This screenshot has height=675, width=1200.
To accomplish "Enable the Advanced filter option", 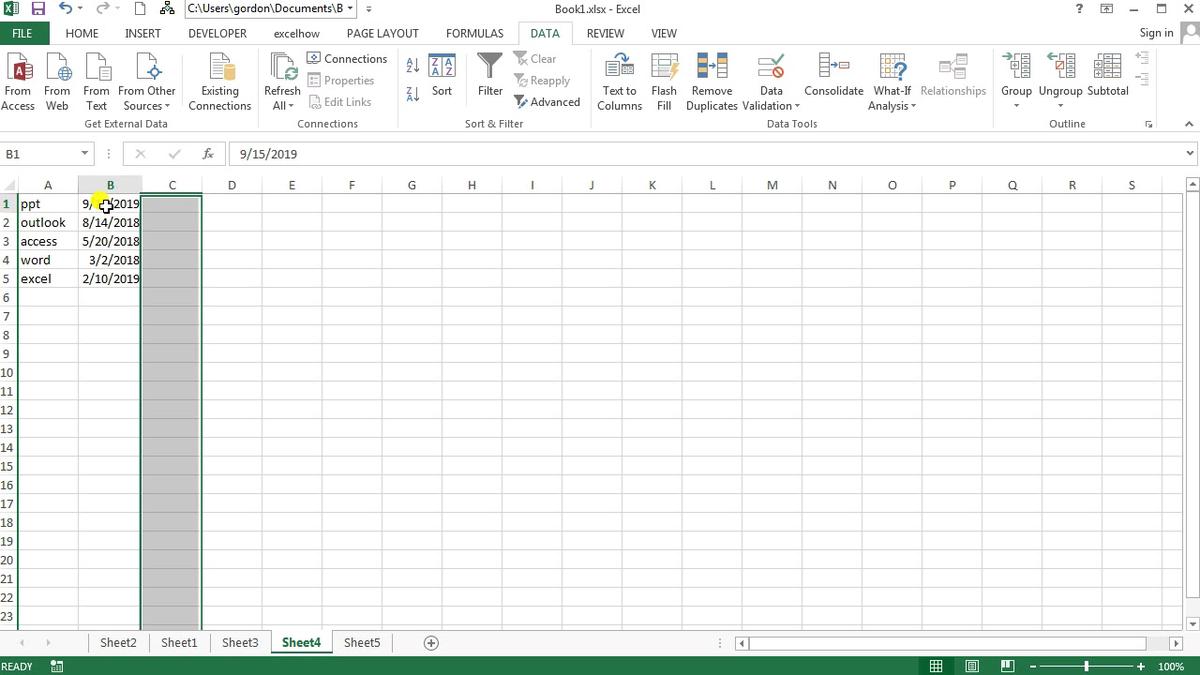I will tap(548, 101).
